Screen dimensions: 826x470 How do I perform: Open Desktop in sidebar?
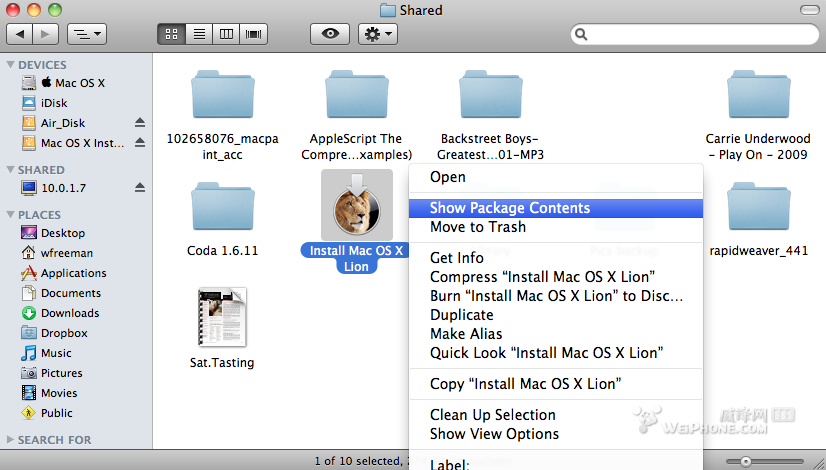[x=53, y=233]
